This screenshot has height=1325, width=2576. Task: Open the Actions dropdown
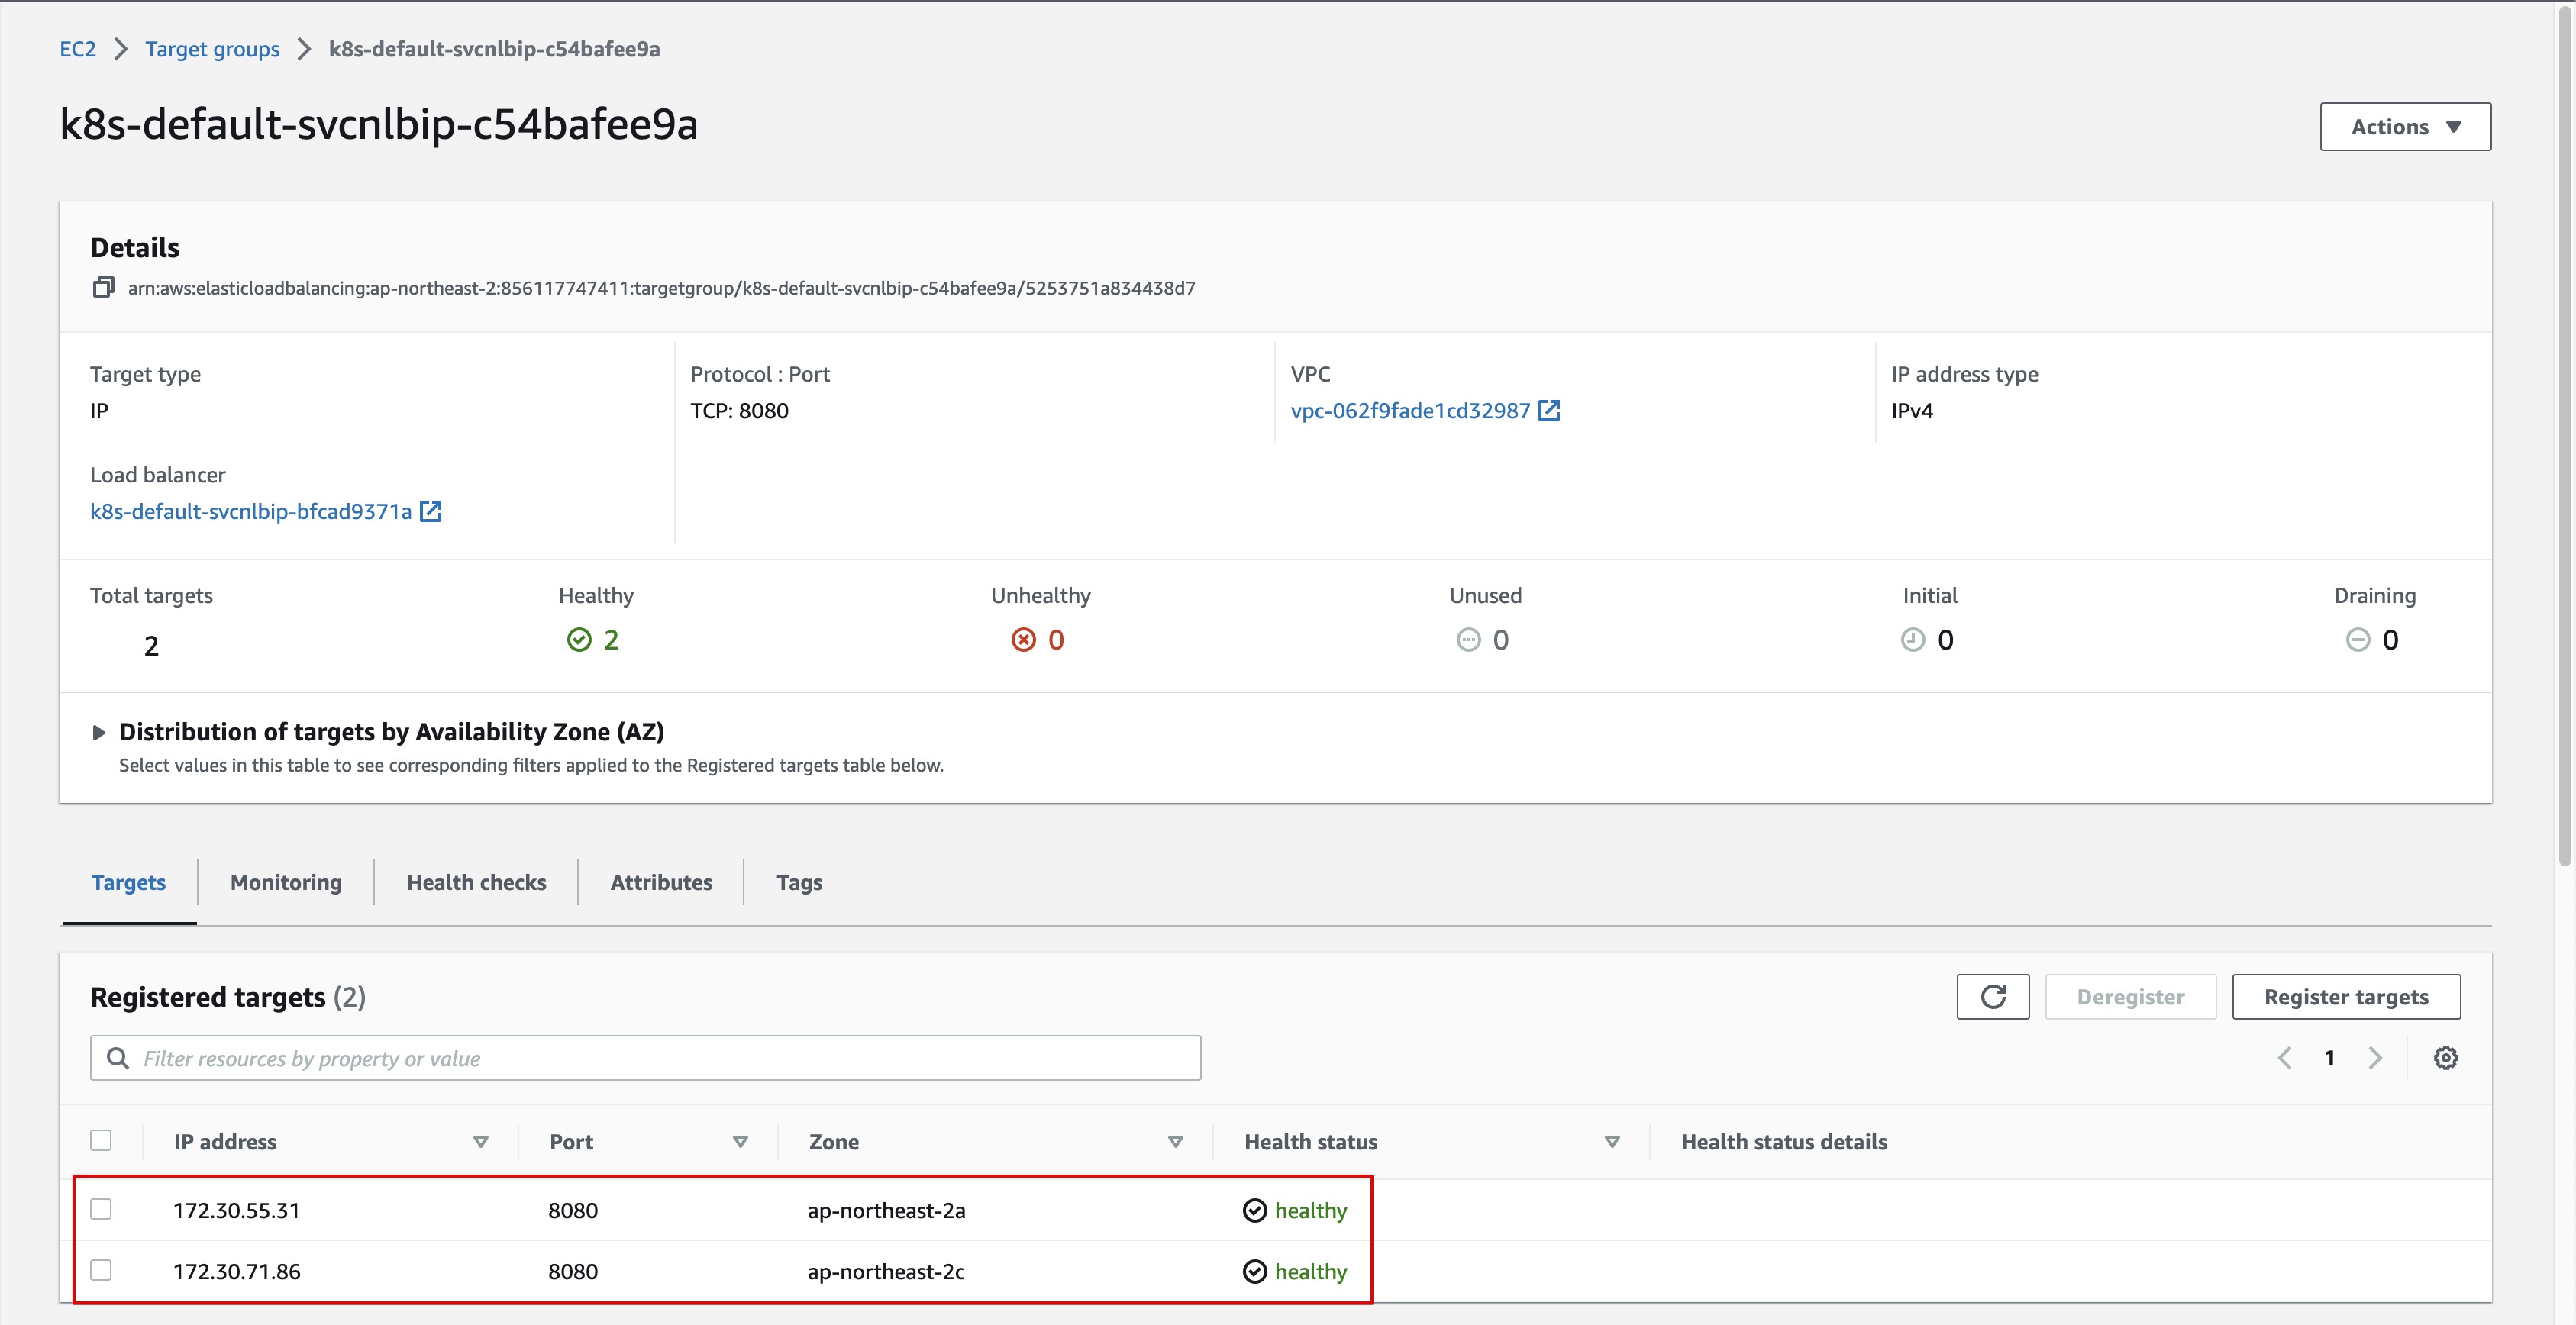(2404, 127)
